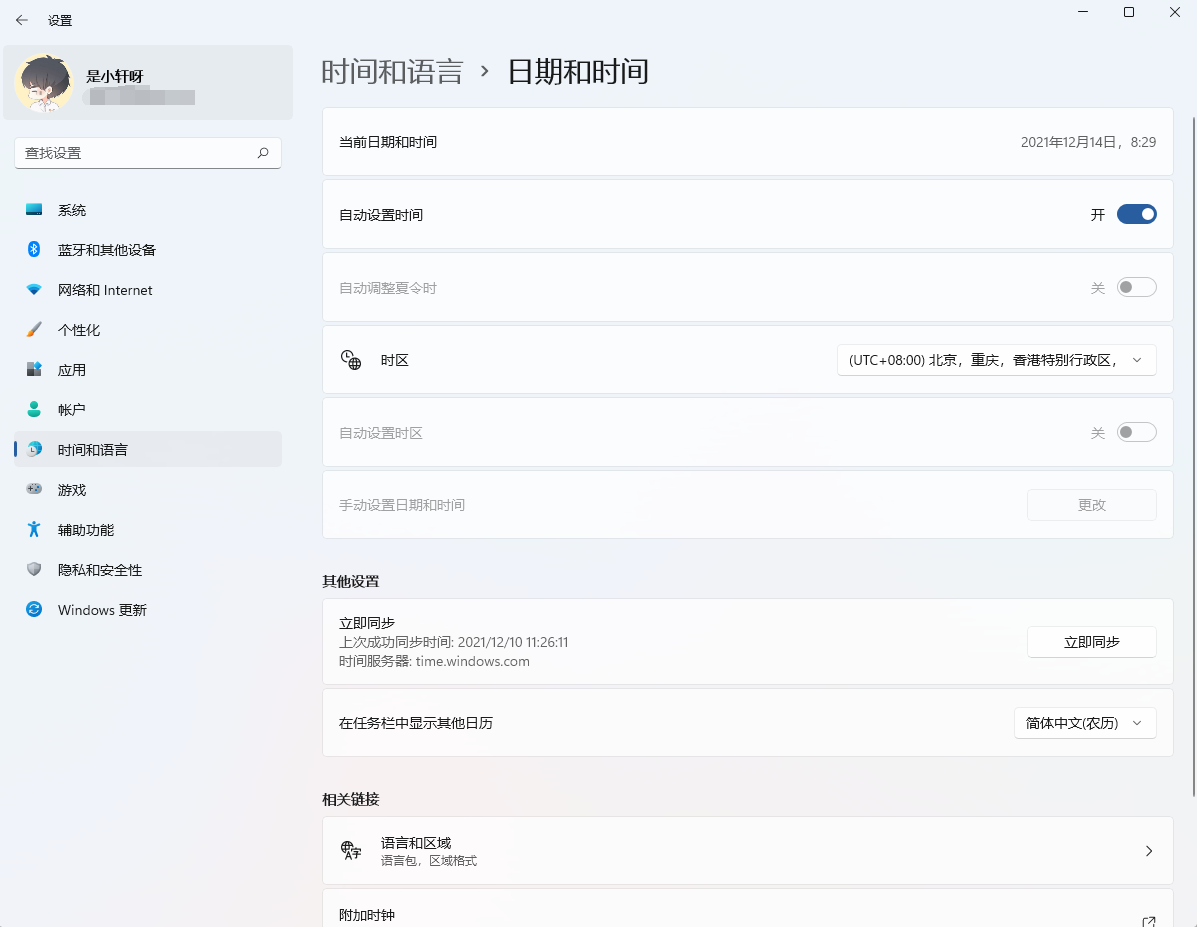
Task: Select 时间和语言 in the sidebar
Action: [148, 450]
